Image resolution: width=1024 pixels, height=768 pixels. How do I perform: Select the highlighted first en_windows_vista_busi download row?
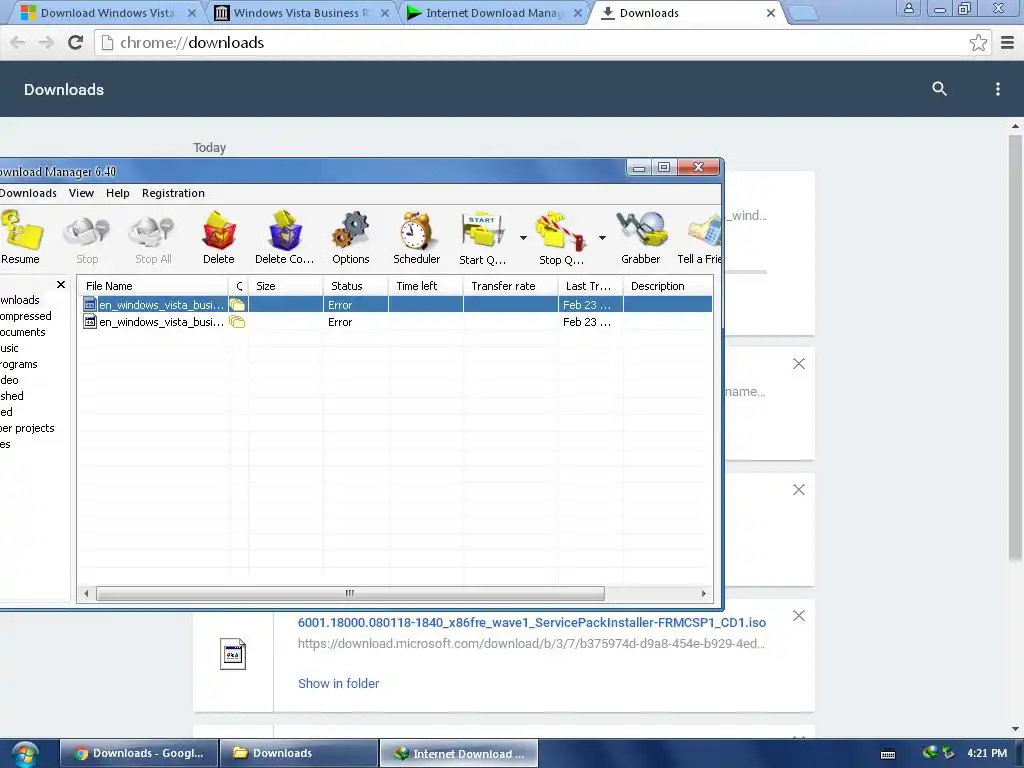coord(397,305)
